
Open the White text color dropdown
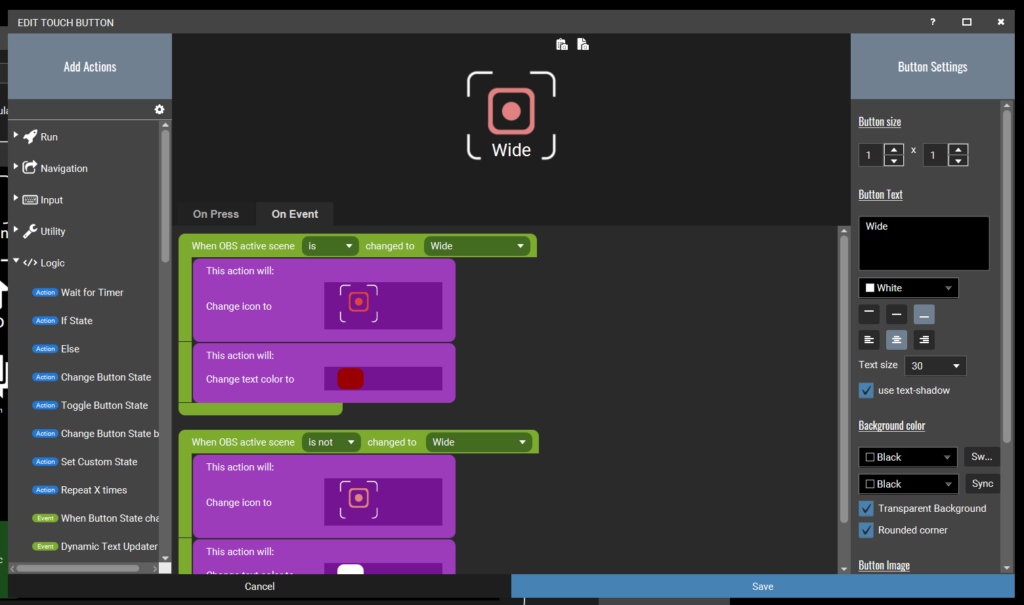click(908, 287)
